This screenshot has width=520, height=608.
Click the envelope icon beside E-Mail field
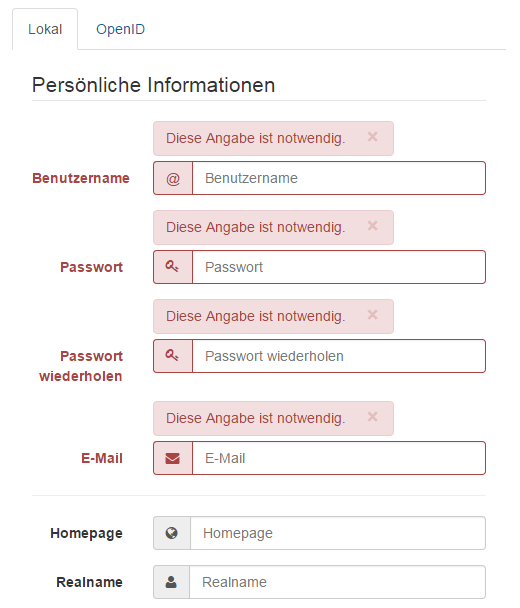(x=173, y=458)
